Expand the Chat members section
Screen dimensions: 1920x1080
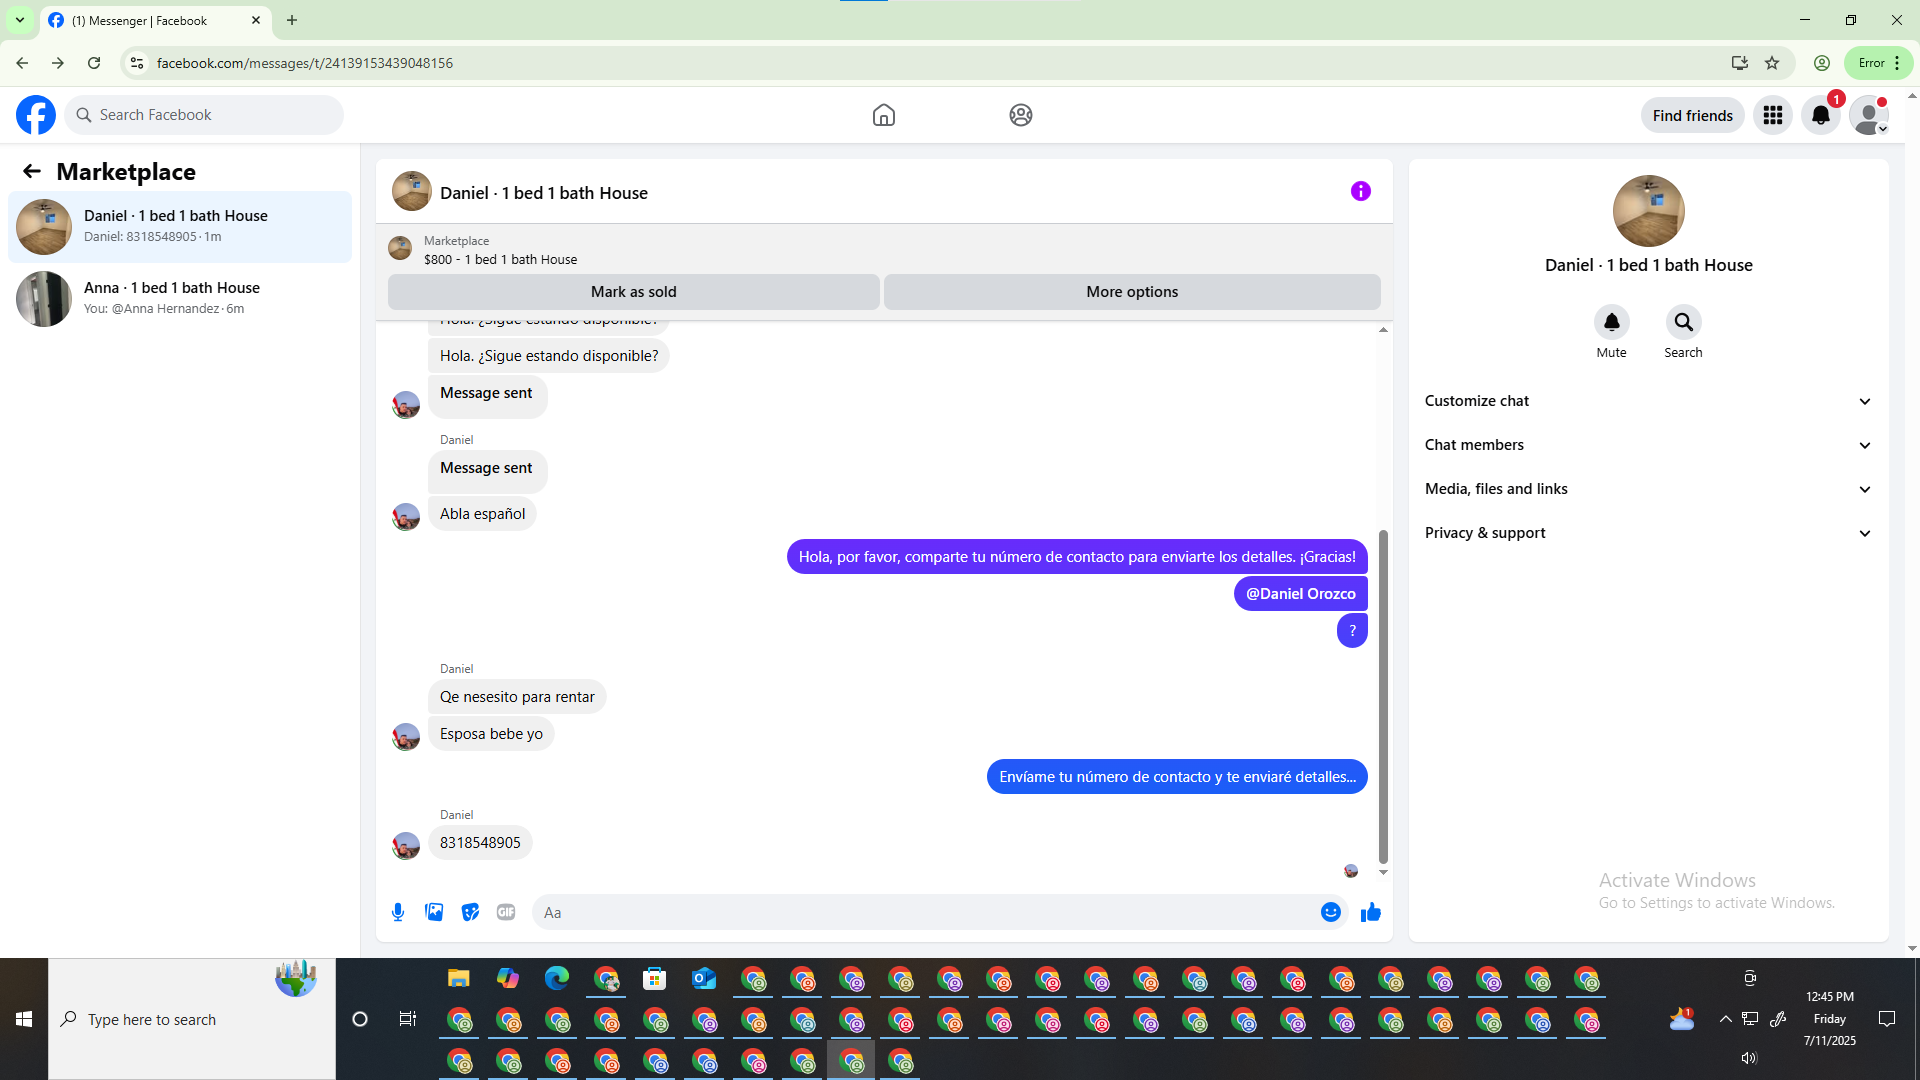1649,445
